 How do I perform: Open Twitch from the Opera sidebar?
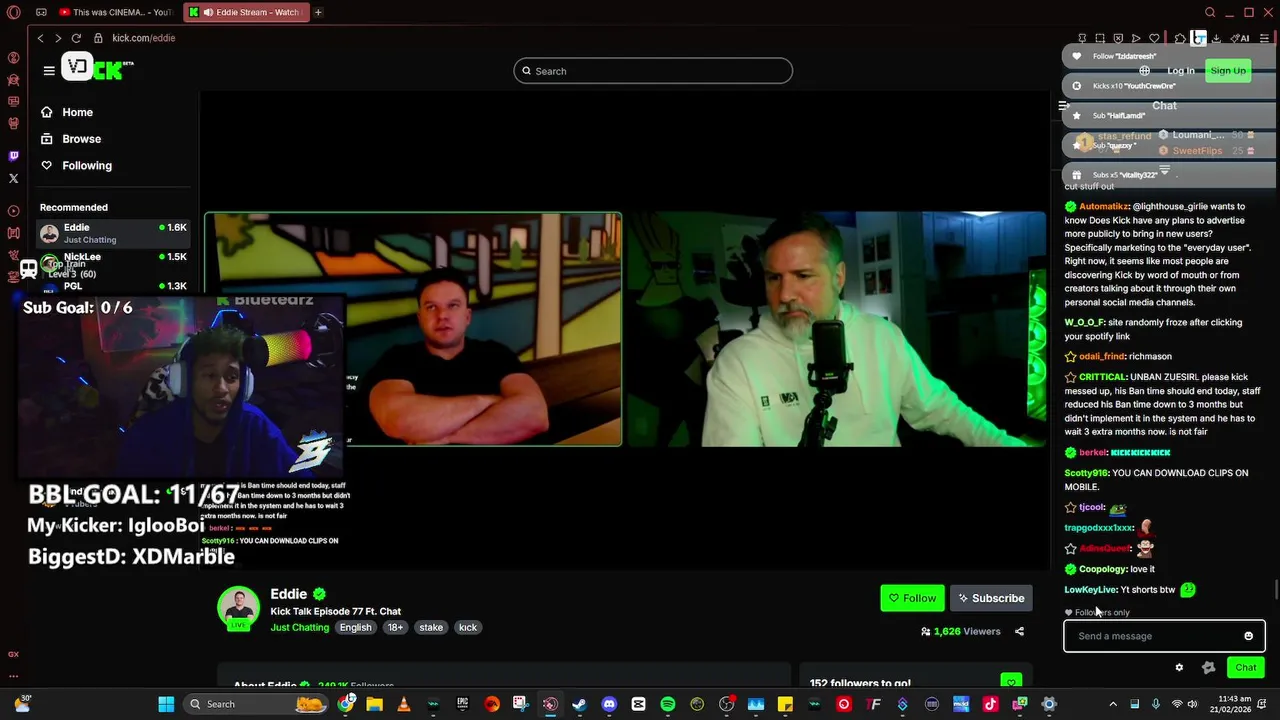tap(13, 156)
